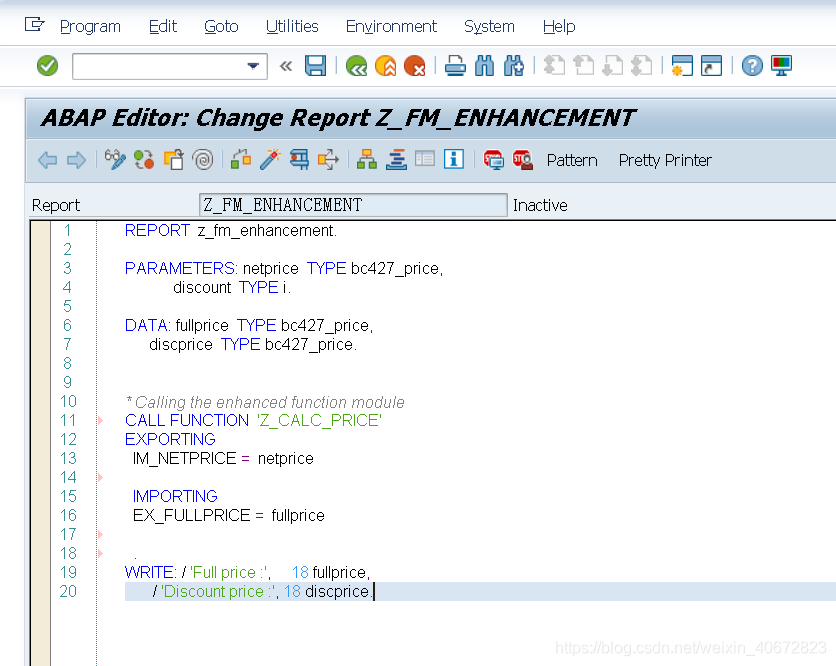This screenshot has height=666, width=836.
Task: Navigate back with the left arrow in editor toolbar
Action: (x=48, y=160)
